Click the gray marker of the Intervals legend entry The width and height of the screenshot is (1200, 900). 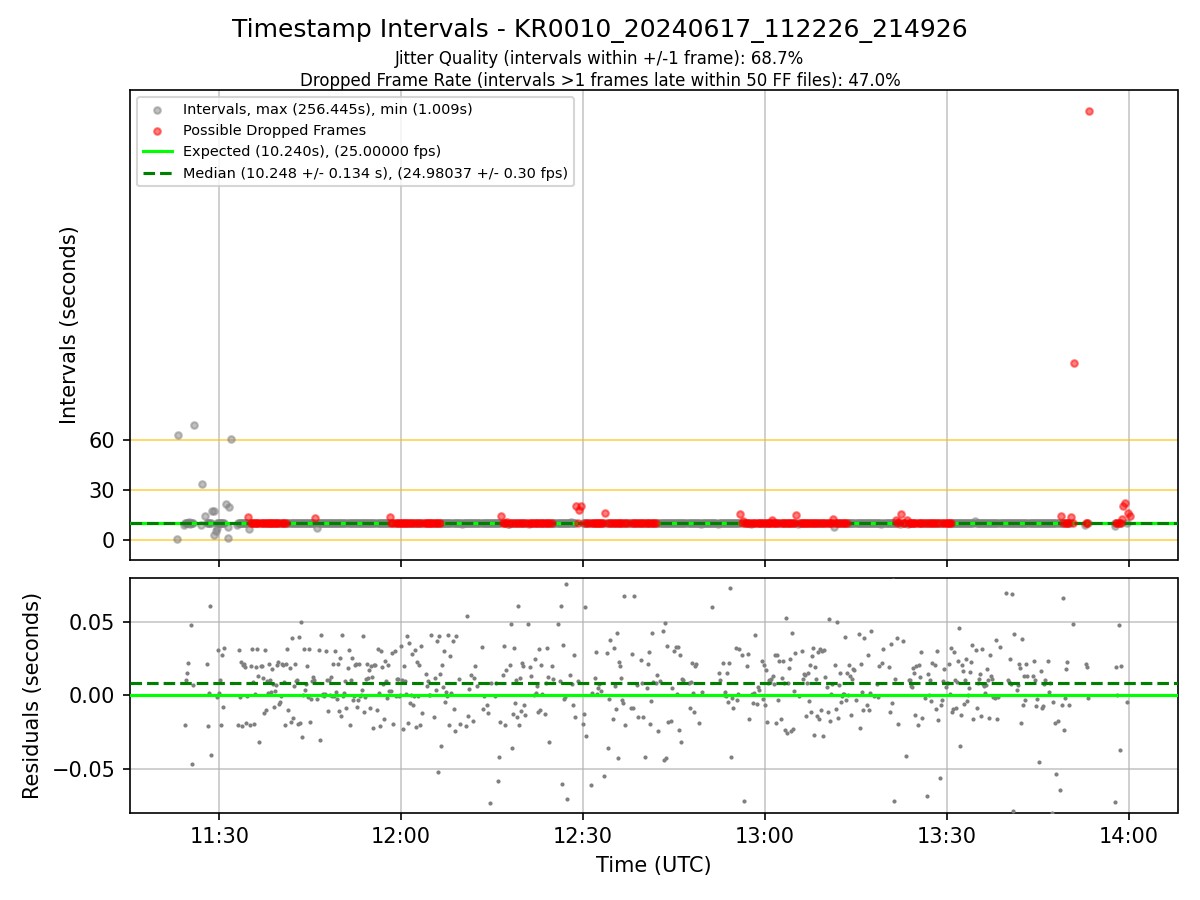click(156, 109)
